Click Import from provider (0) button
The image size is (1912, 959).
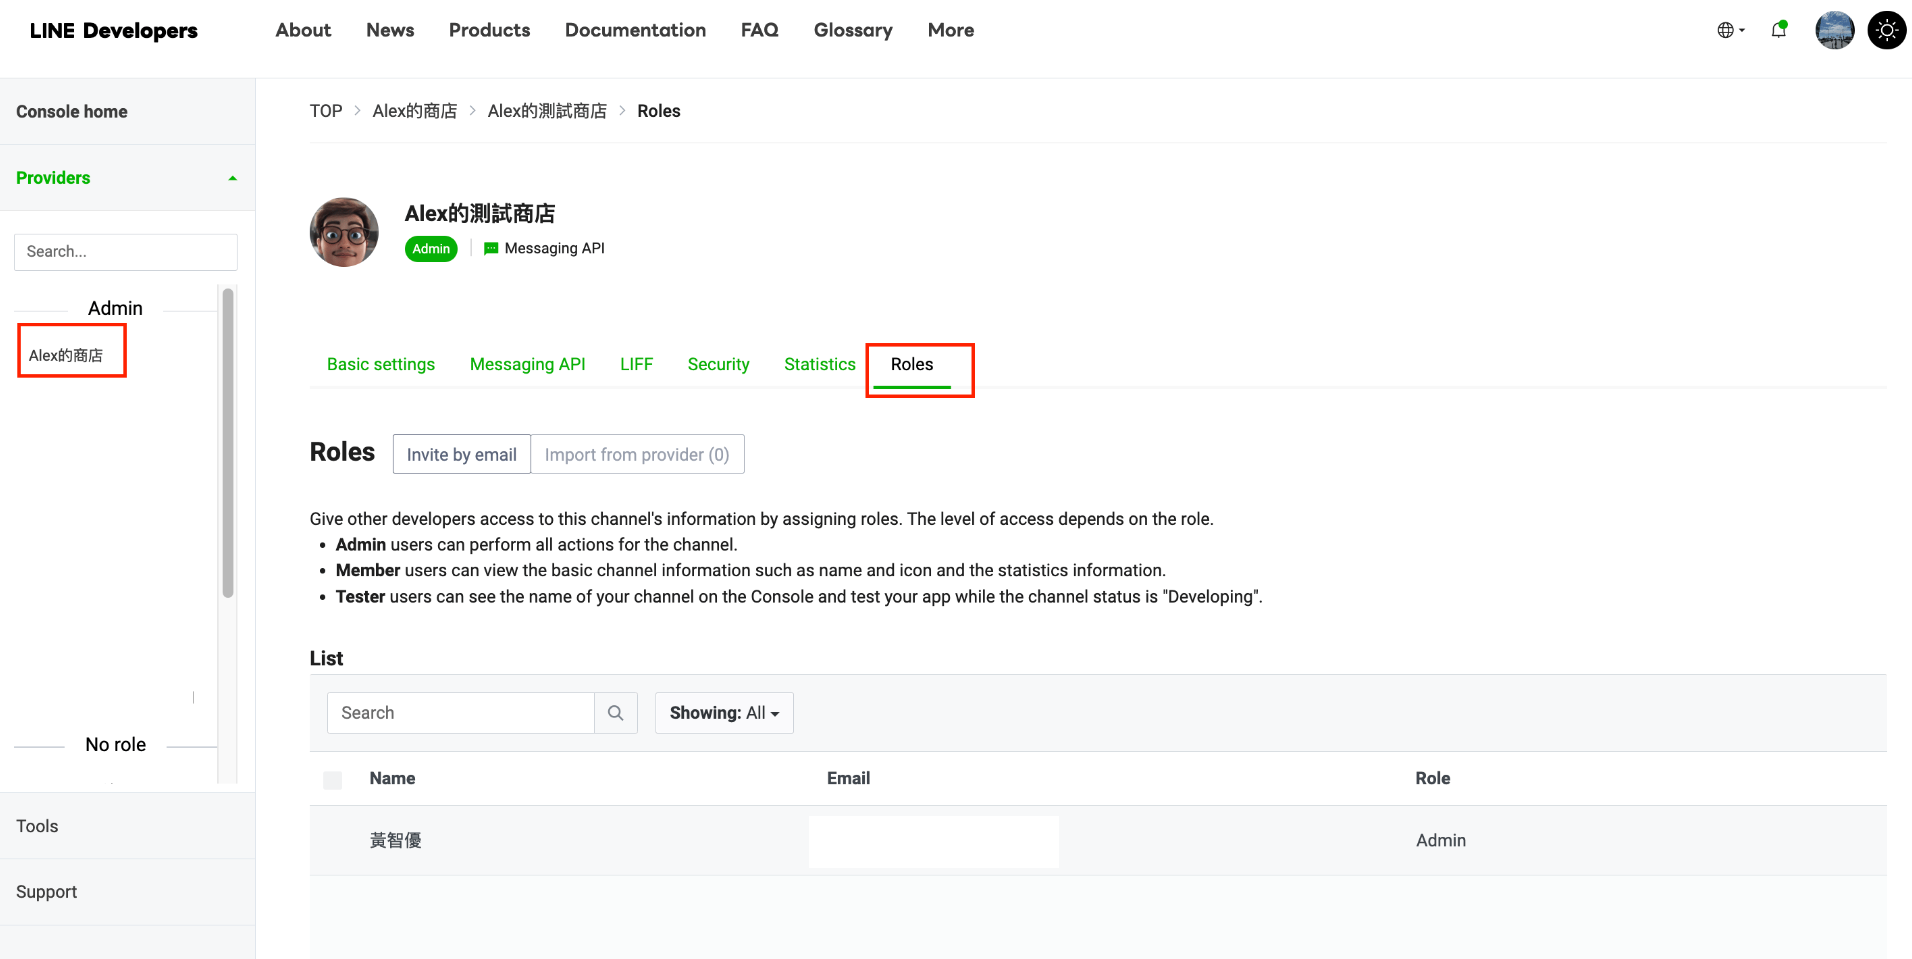pyautogui.click(x=637, y=454)
